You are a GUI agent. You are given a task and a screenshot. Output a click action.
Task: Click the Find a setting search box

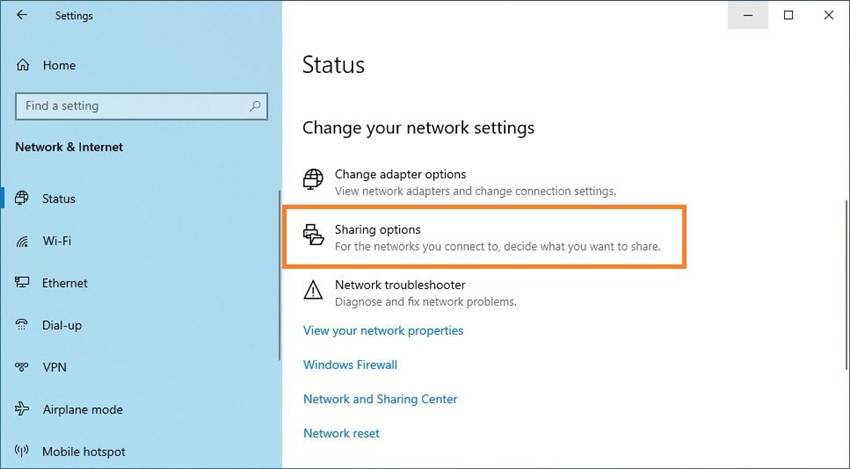click(130, 106)
